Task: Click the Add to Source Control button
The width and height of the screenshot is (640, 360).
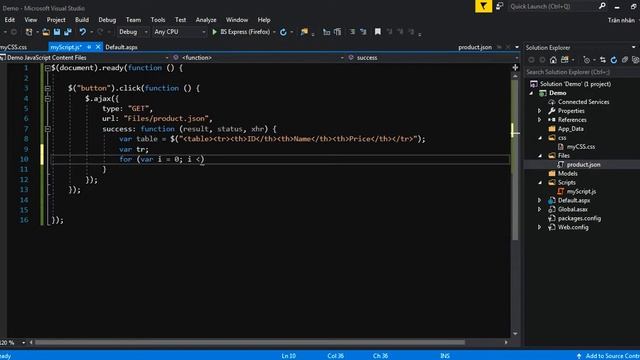Action: tap(608, 356)
